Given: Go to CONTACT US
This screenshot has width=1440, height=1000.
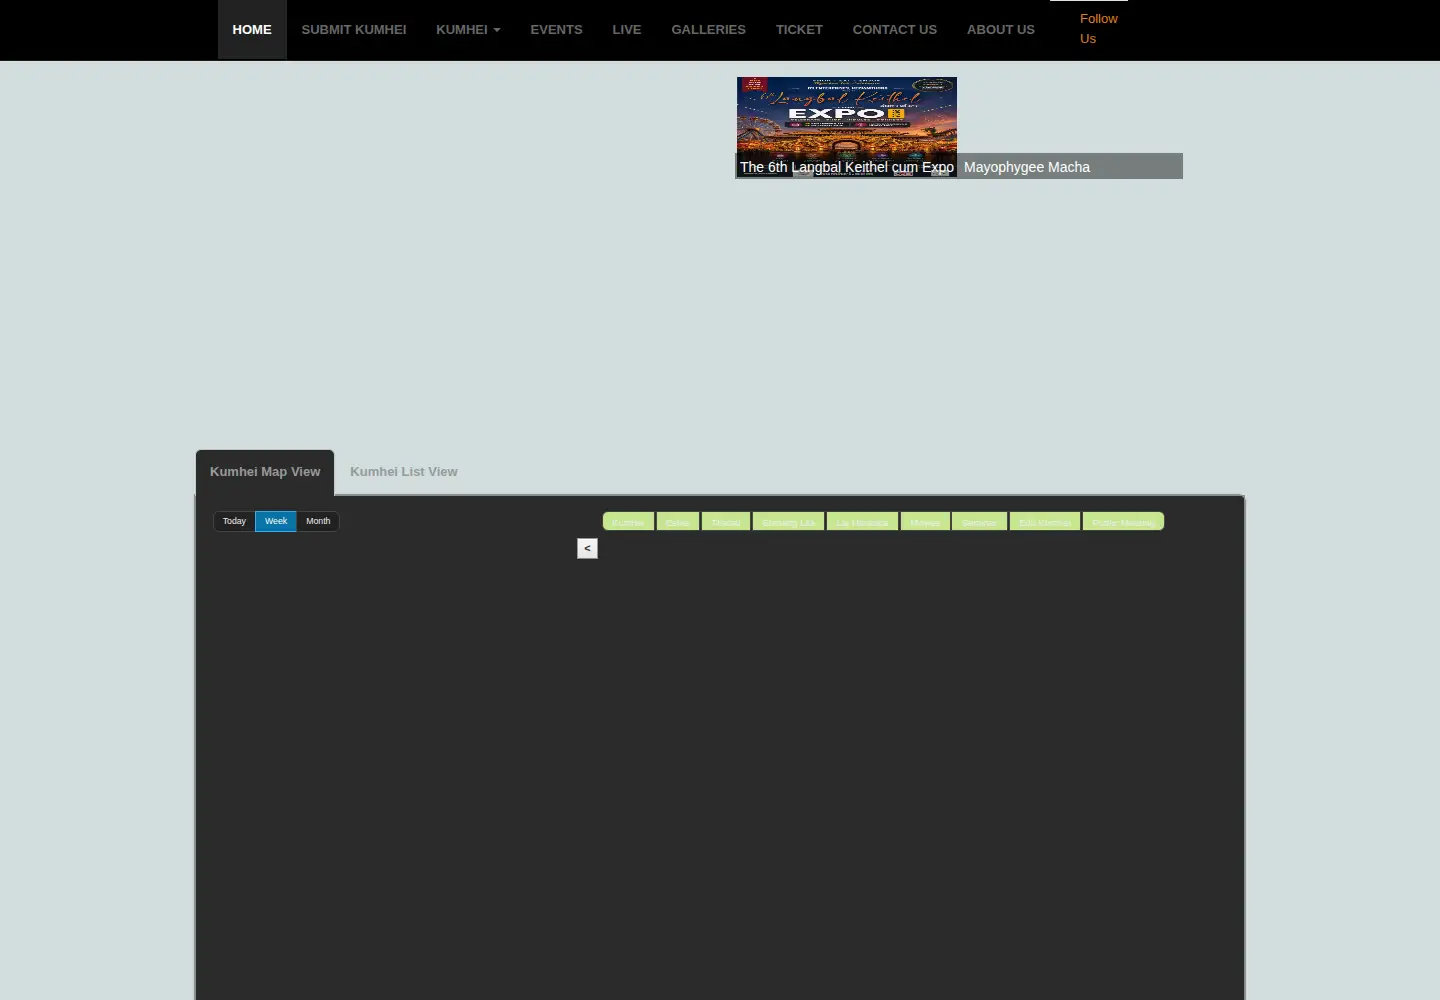Looking at the screenshot, I should click(895, 30).
